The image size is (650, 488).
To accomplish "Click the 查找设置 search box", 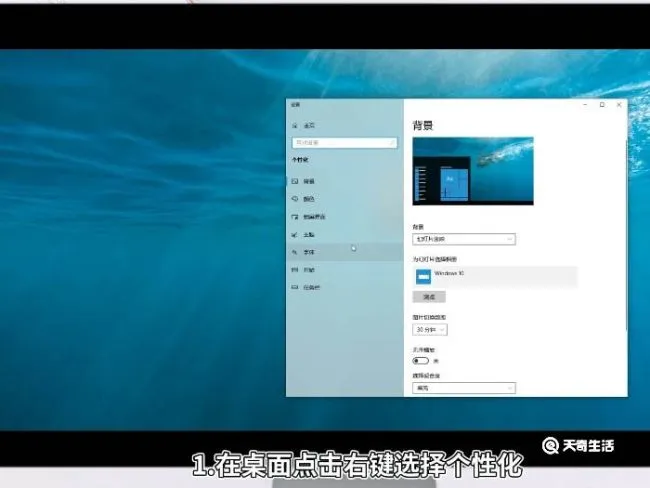I will [344, 143].
